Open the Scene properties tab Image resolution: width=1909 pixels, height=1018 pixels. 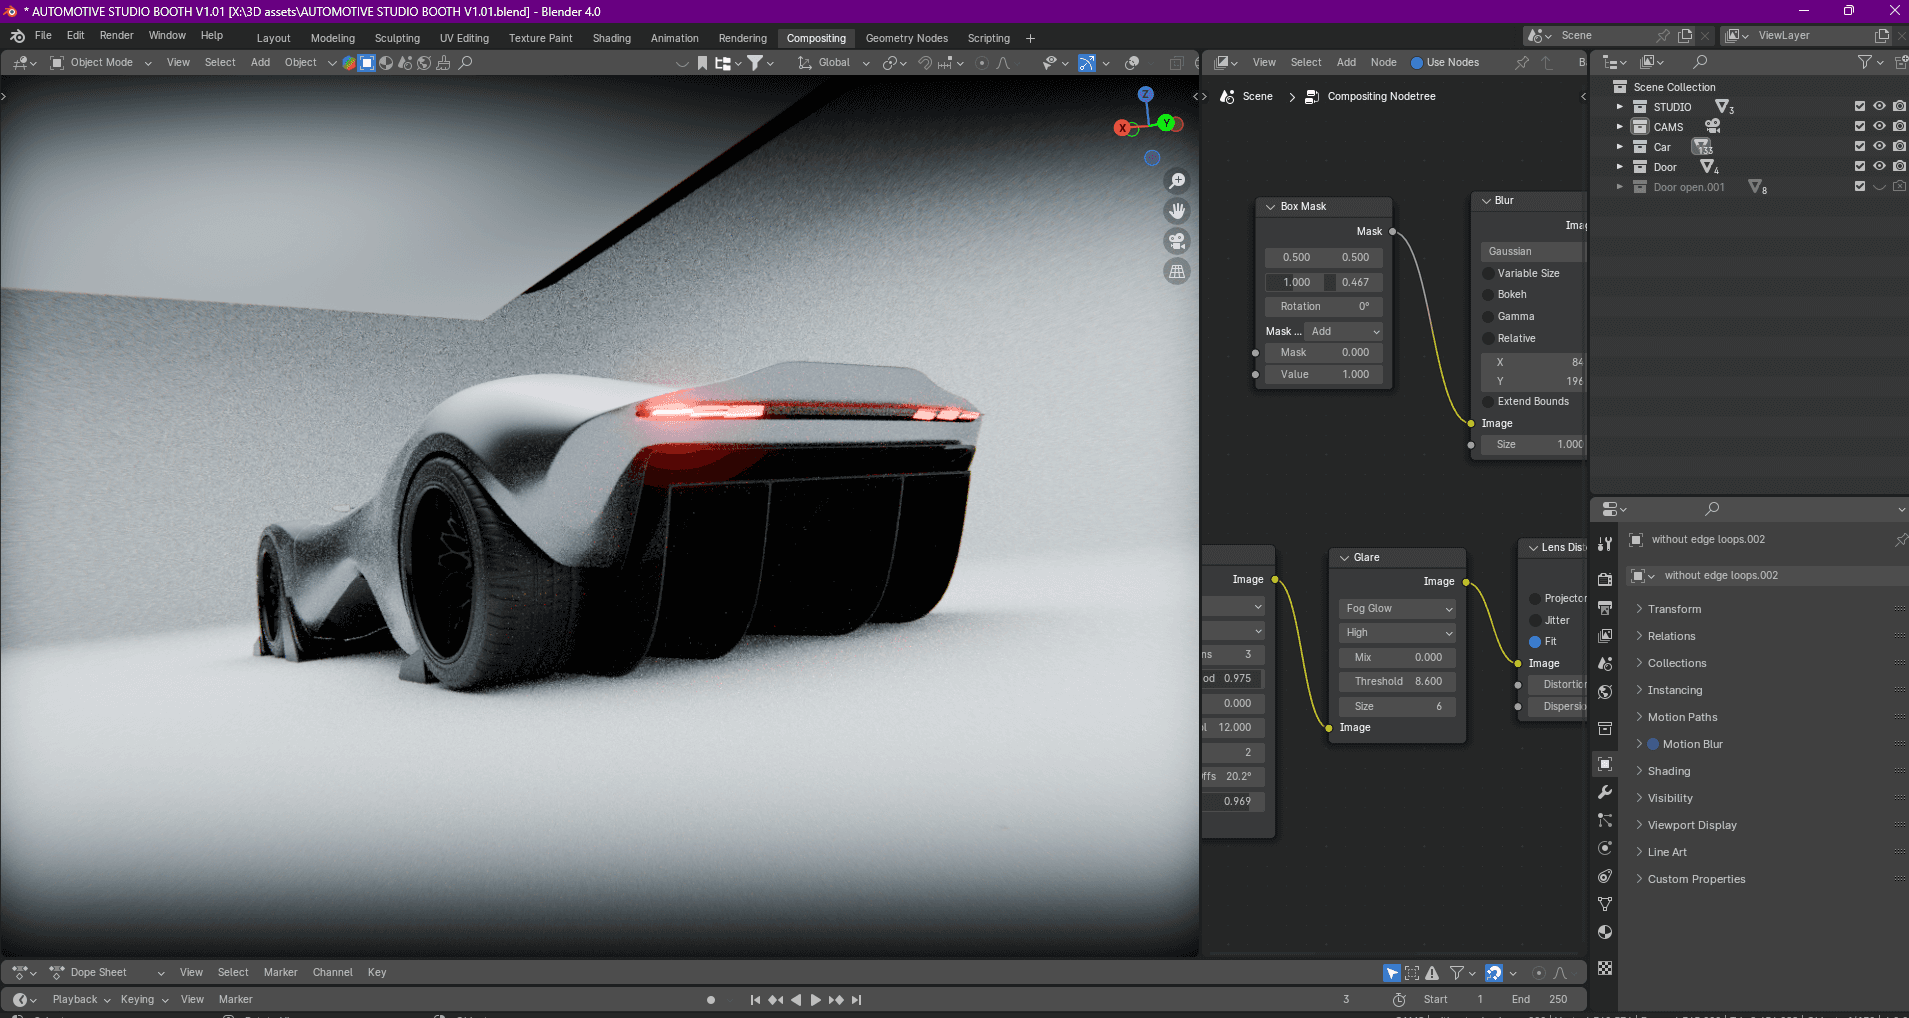pyautogui.click(x=1605, y=664)
